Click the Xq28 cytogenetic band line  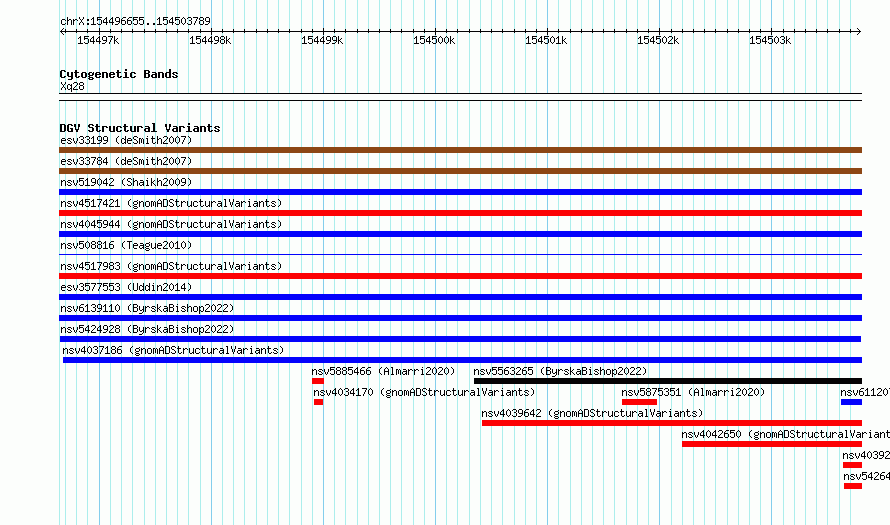click(460, 97)
